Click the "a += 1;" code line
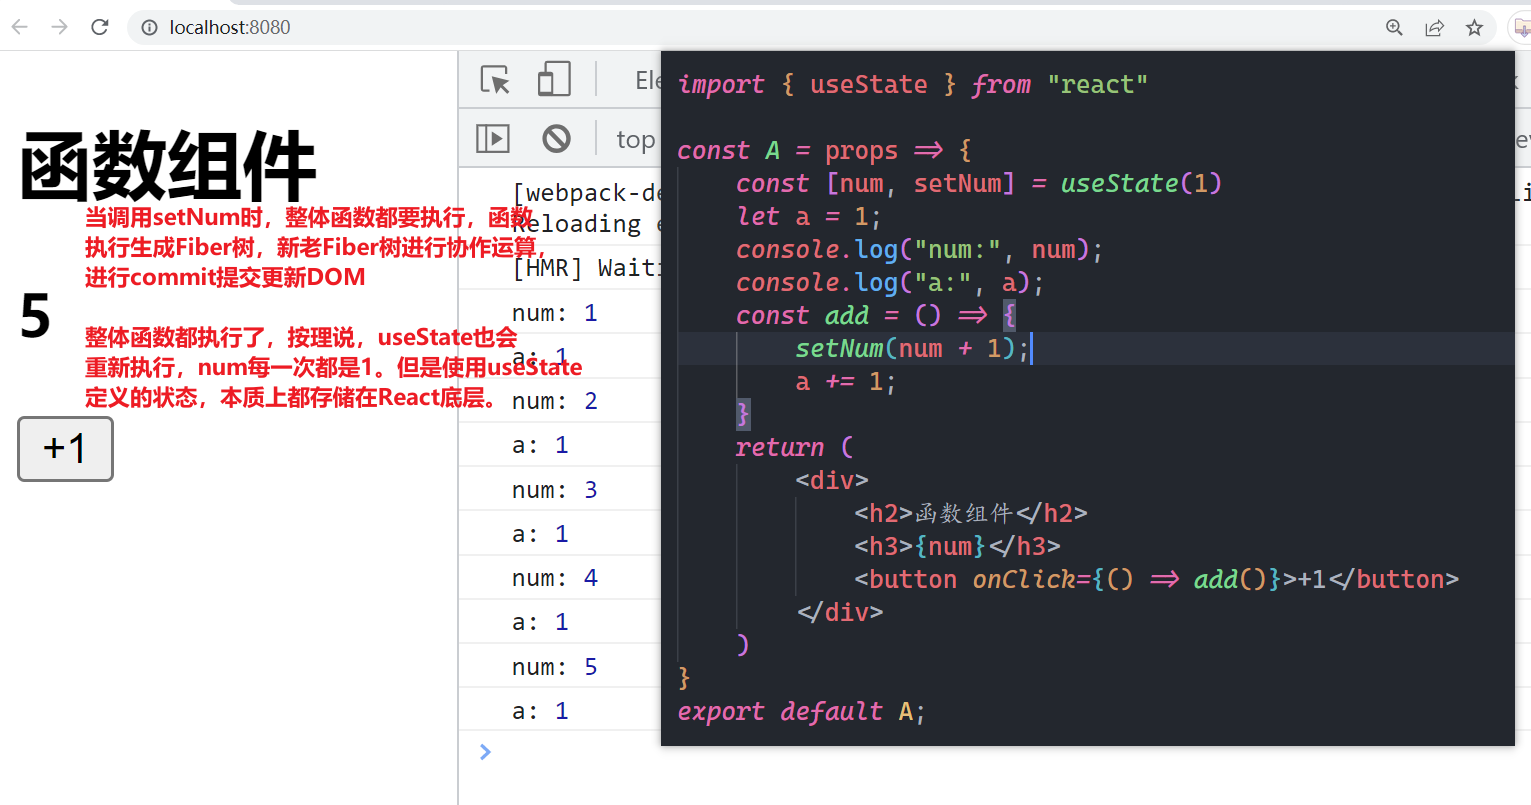The image size is (1531, 805). click(846, 381)
